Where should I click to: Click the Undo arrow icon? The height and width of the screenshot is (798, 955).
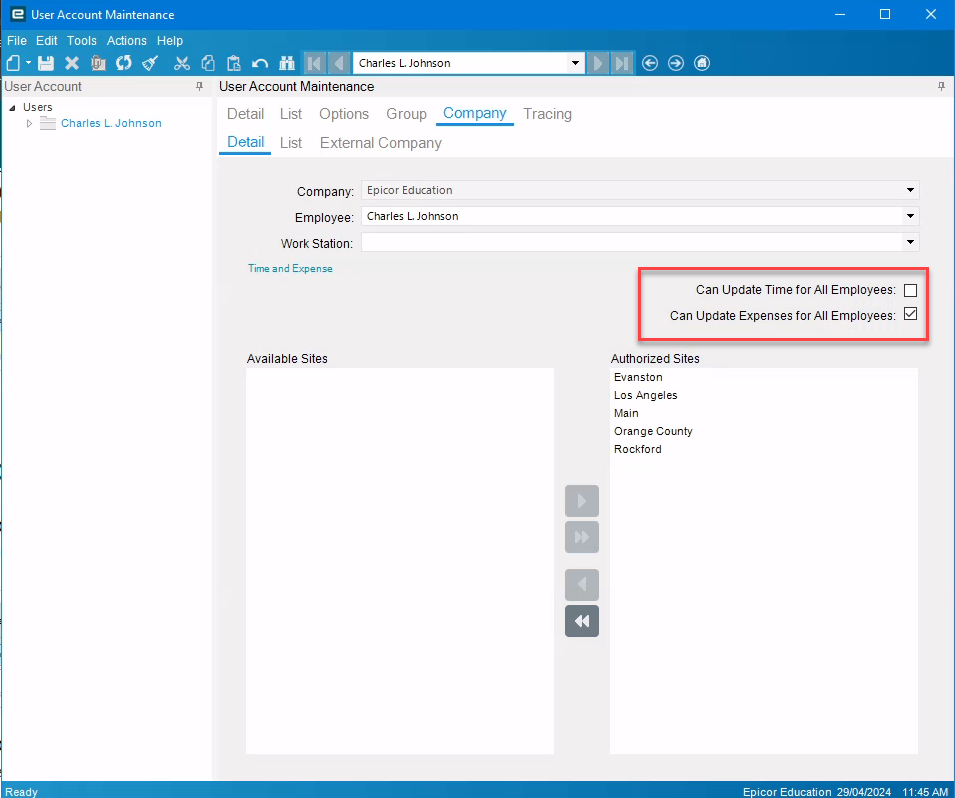click(x=260, y=63)
